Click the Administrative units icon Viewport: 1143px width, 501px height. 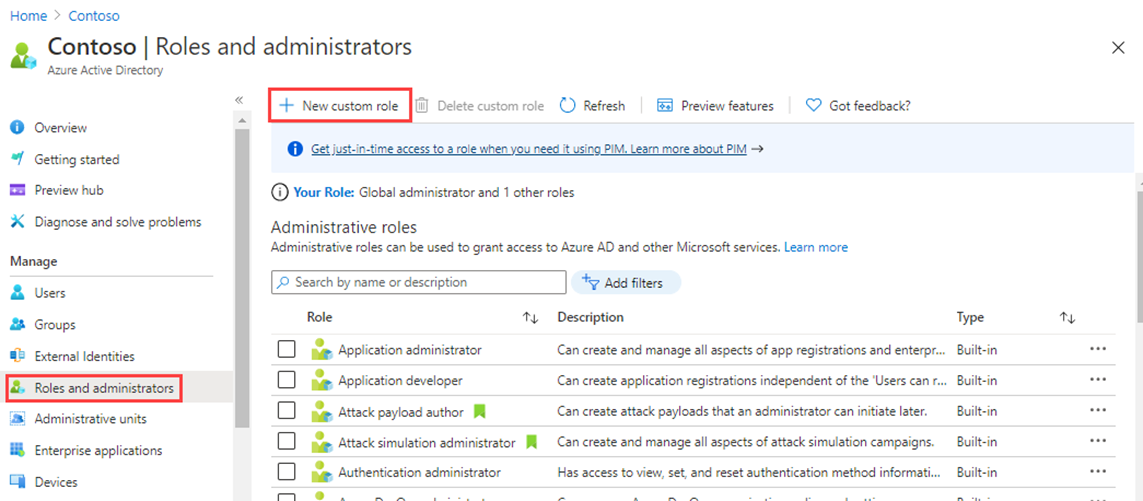pyautogui.click(x=17, y=419)
